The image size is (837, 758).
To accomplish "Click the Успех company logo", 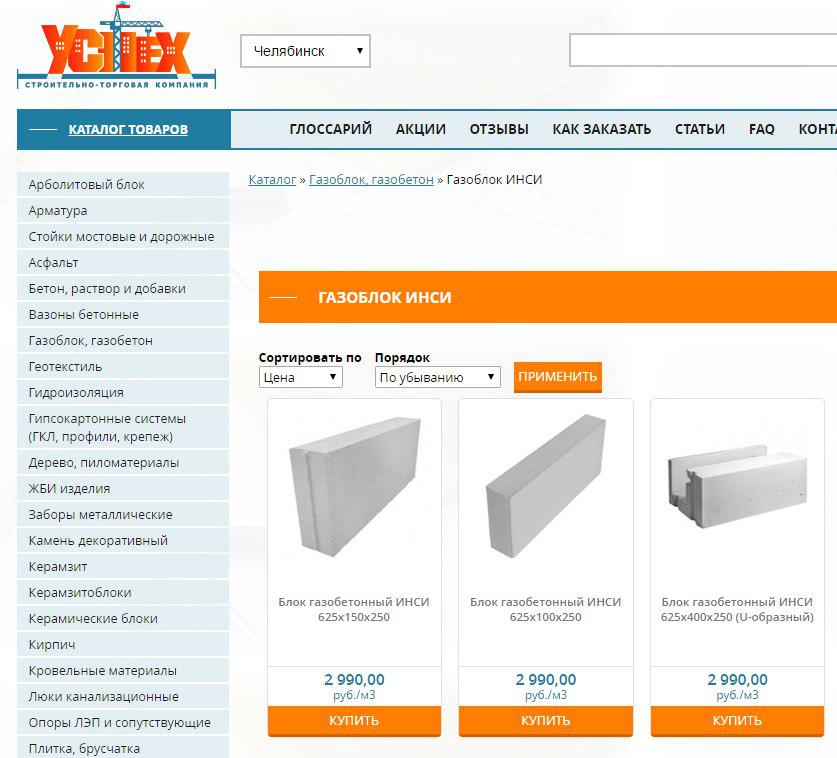I will point(116,46).
